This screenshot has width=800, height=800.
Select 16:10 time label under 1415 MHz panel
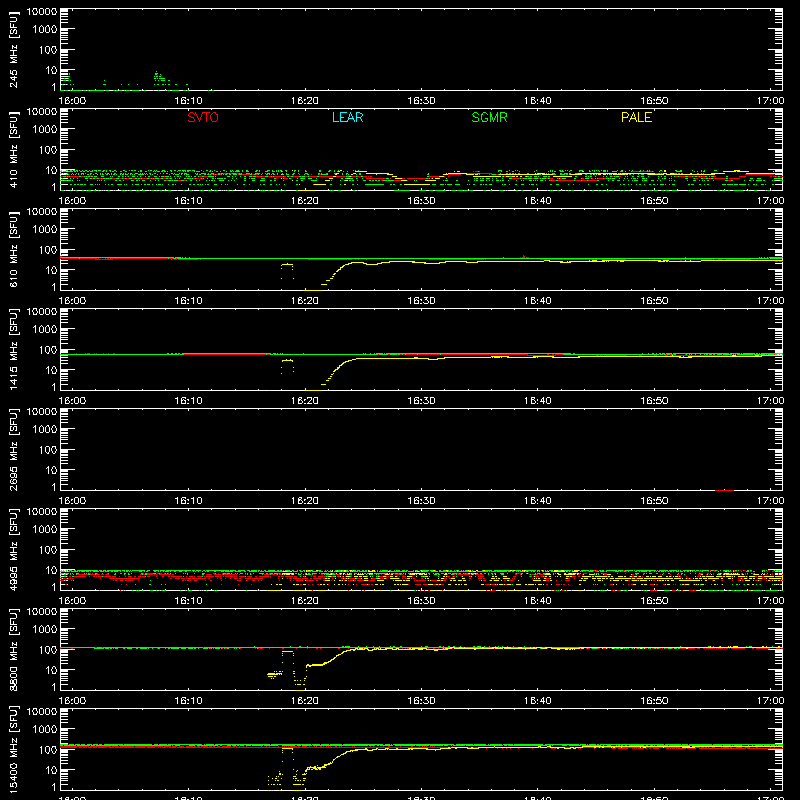[188, 401]
